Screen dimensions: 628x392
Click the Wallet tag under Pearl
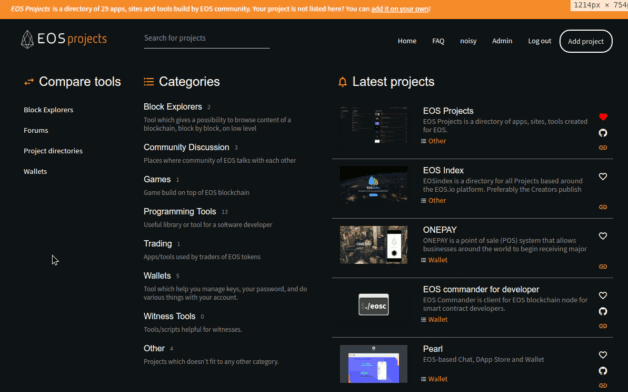(x=438, y=379)
